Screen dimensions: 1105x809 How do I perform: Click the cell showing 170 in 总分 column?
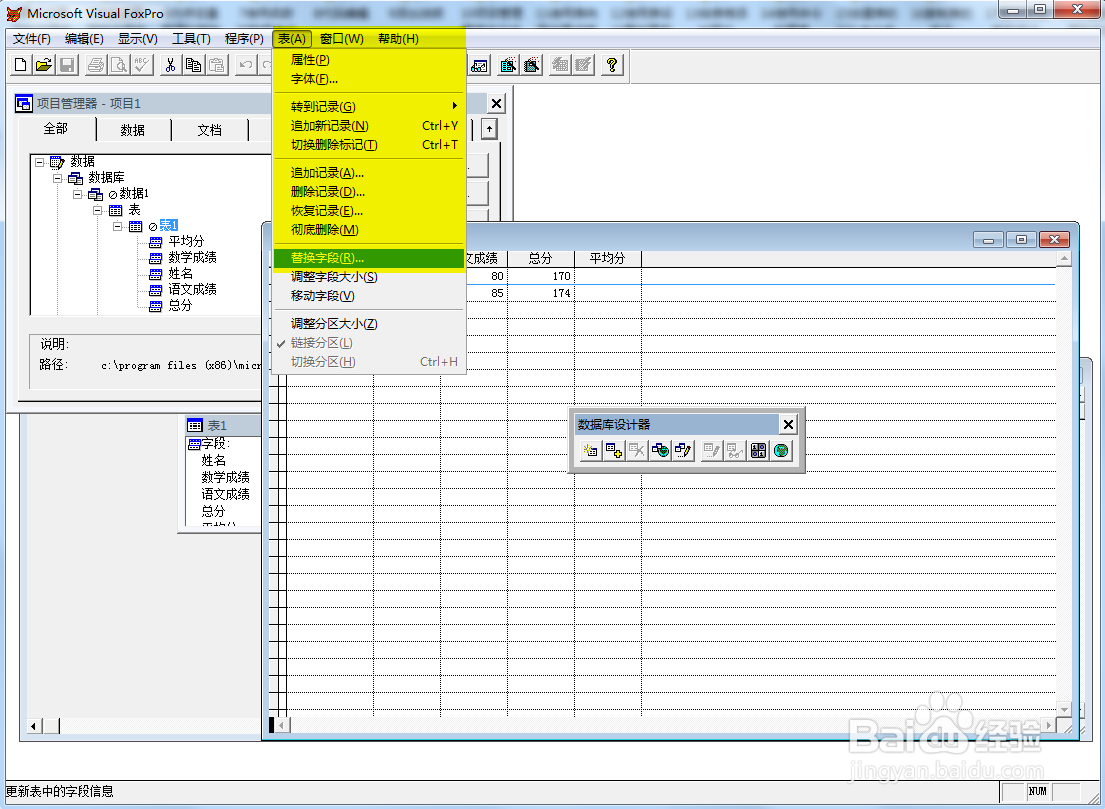click(541, 276)
